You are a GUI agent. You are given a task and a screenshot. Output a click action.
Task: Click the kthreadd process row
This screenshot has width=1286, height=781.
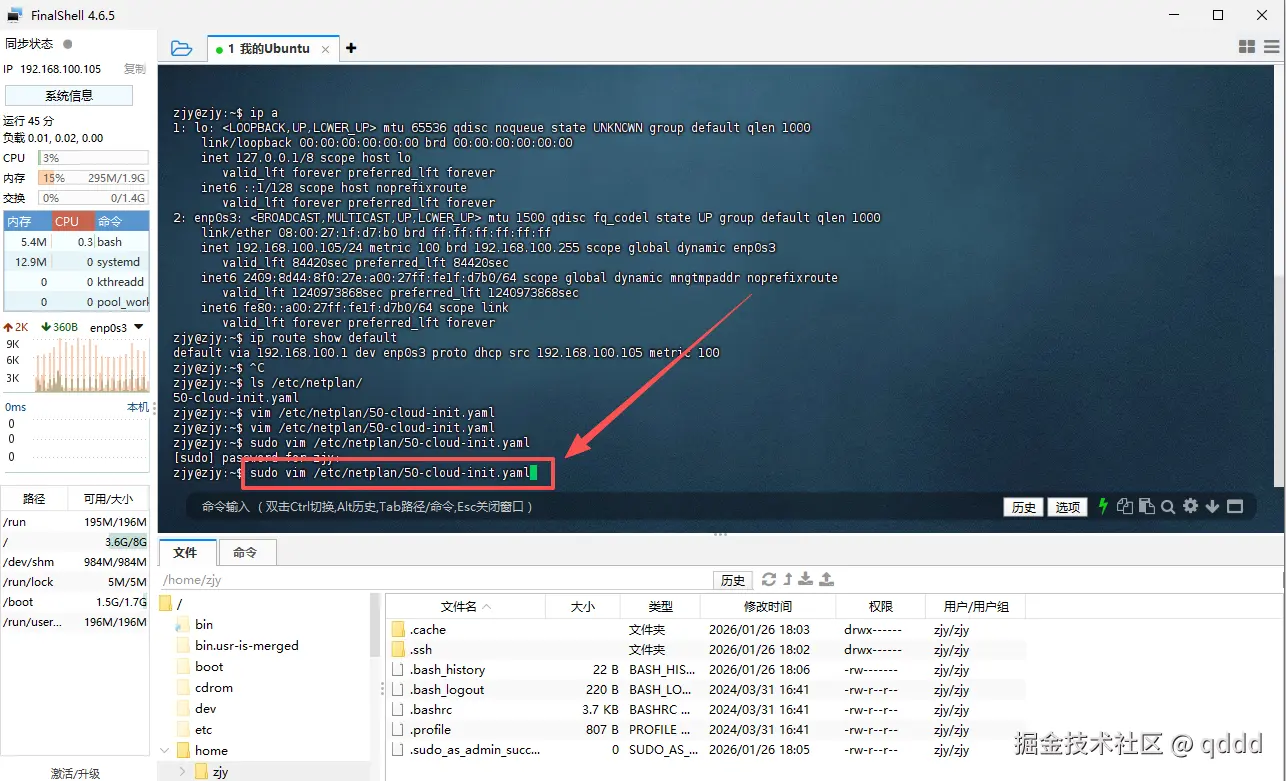pyautogui.click(x=77, y=282)
